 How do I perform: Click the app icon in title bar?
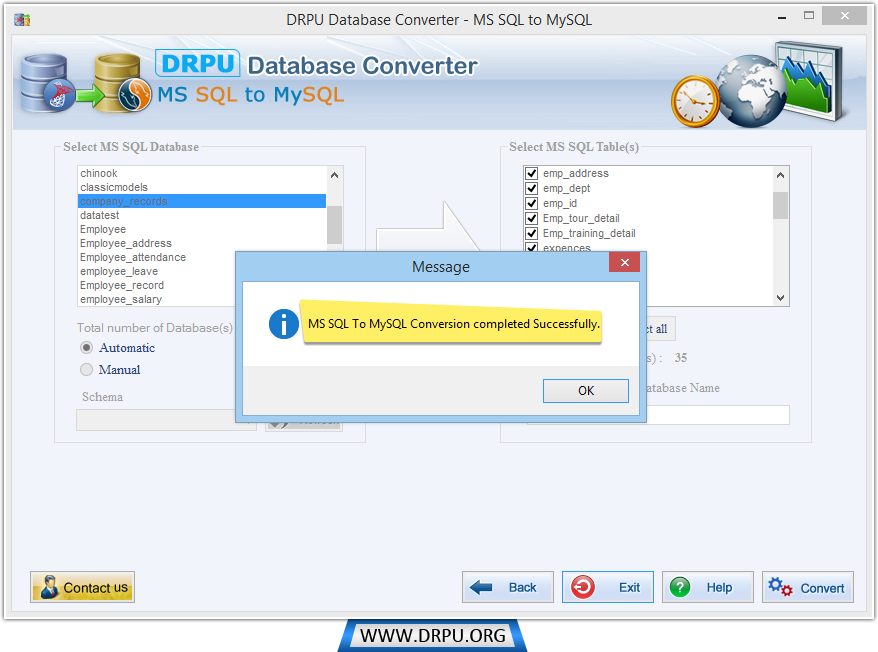[x=22, y=20]
